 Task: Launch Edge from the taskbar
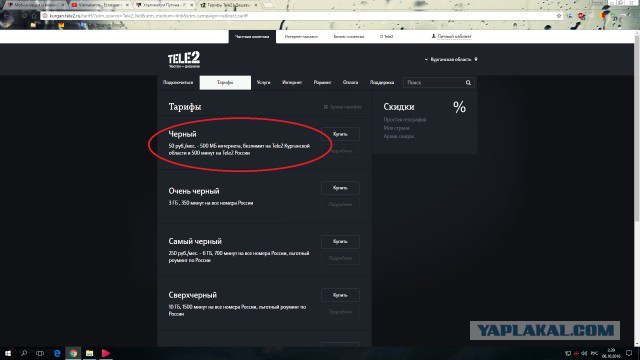(57, 353)
